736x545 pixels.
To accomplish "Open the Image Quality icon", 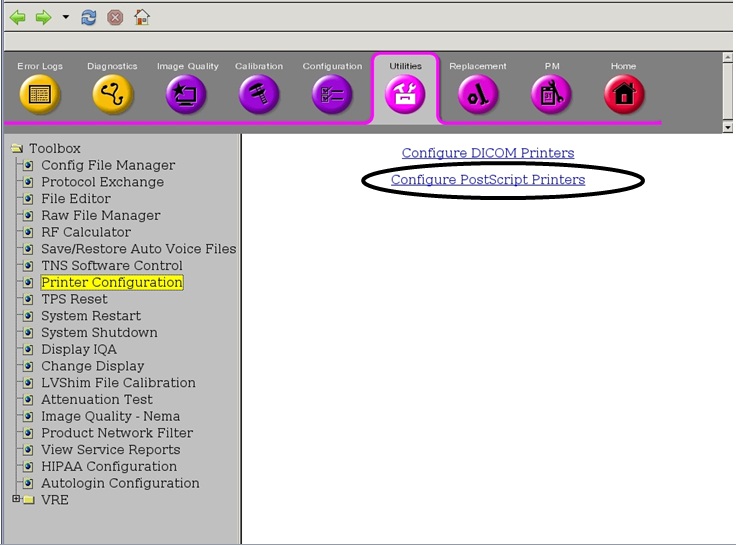I will [x=186, y=94].
